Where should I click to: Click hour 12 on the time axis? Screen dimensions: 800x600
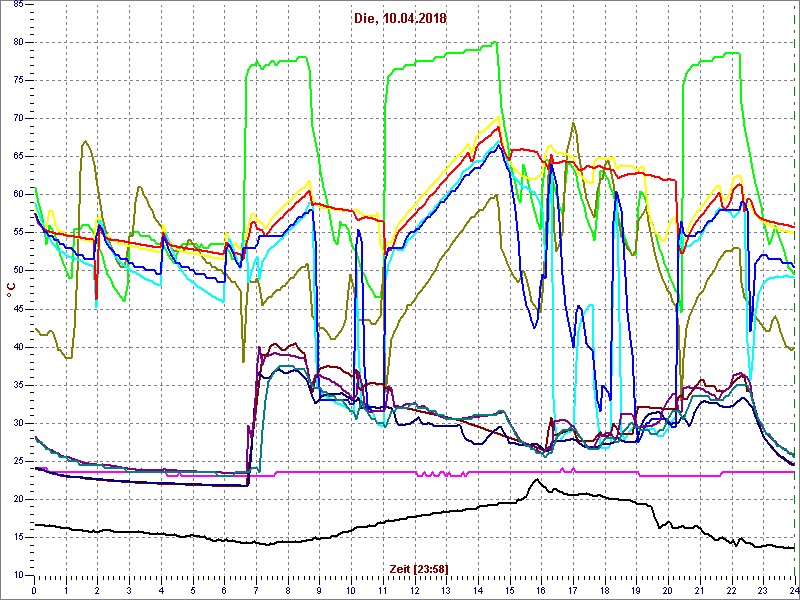click(x=414, y=589)
